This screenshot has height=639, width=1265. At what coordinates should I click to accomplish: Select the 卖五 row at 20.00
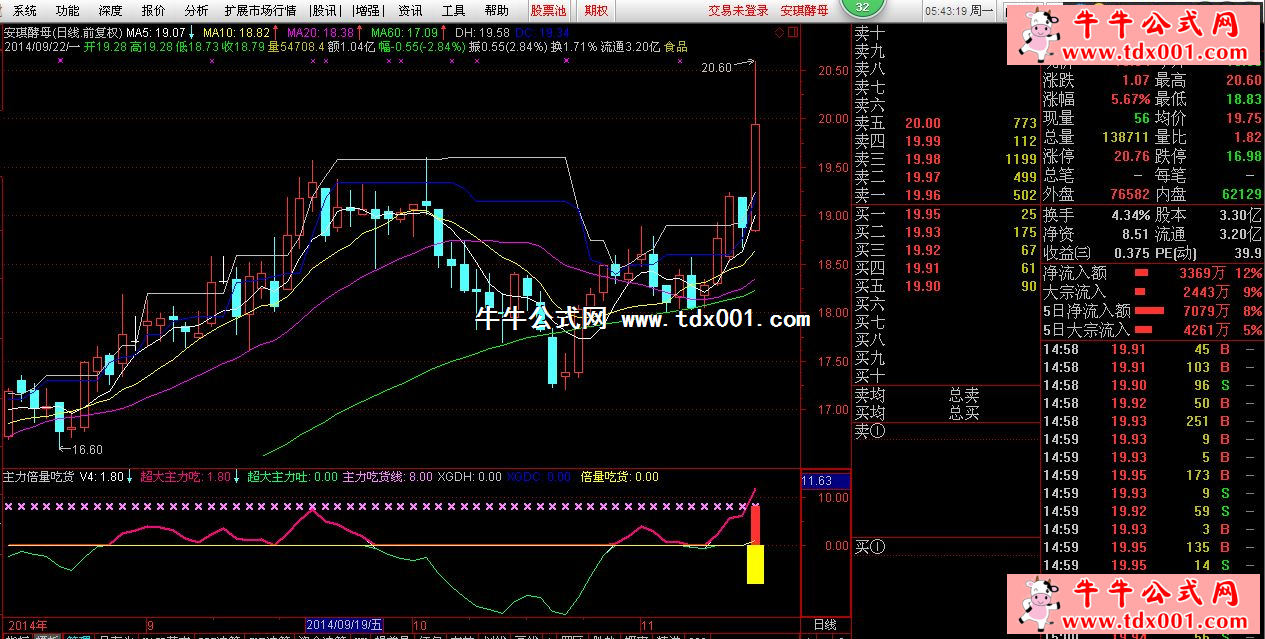(947, 123)
